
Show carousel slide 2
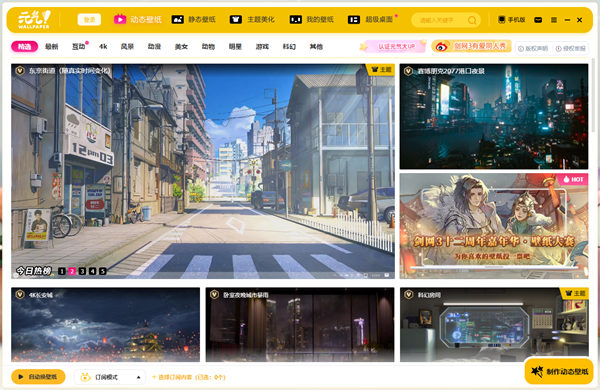(72, 271)
